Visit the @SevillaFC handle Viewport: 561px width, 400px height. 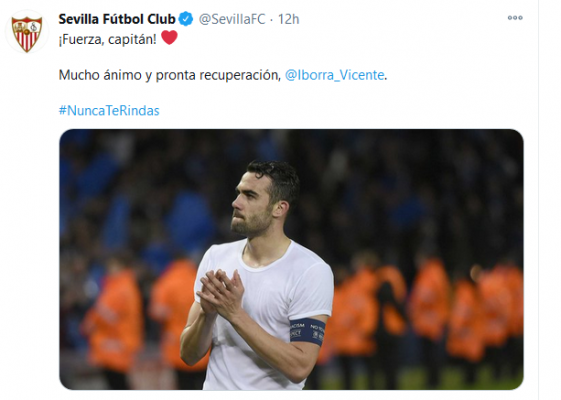[232, 19]
